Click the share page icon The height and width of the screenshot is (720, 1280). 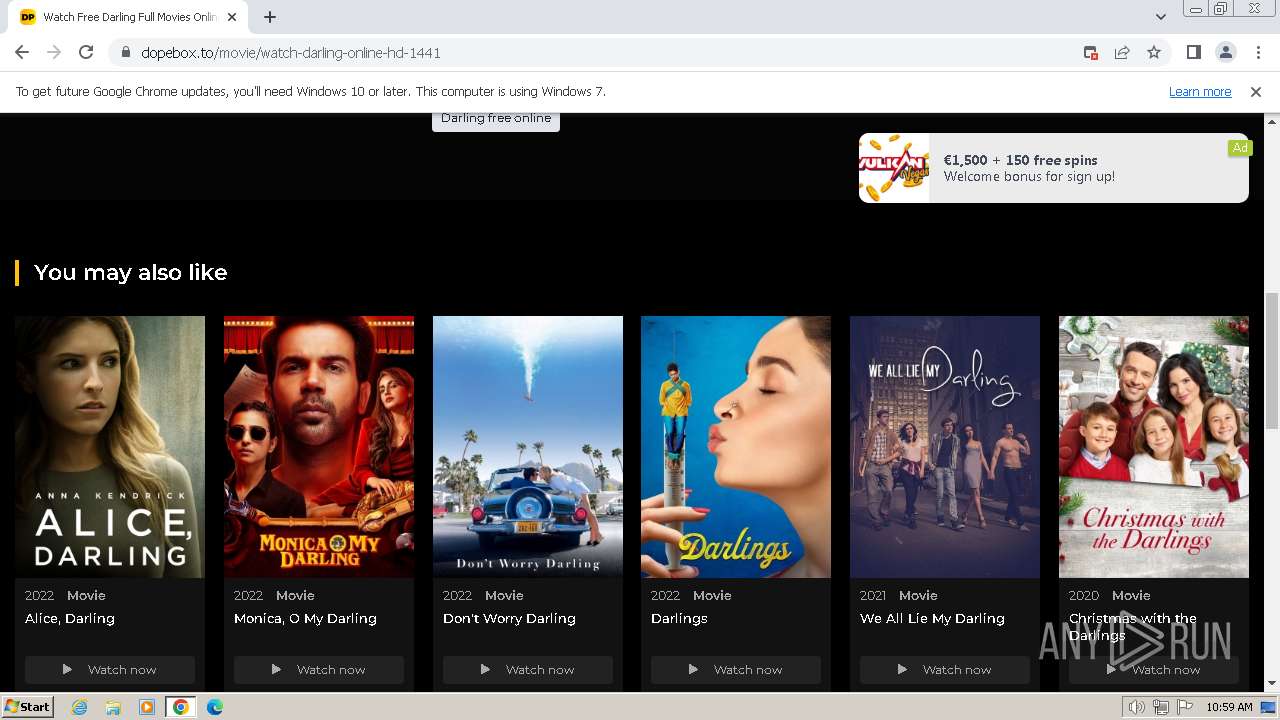pos(1122,53)
